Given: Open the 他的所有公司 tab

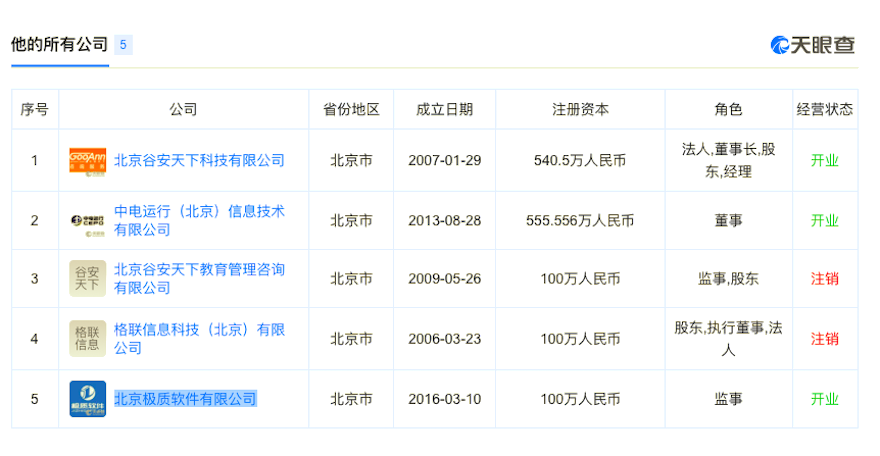Looking at the screenshot, I should [59, 44].
